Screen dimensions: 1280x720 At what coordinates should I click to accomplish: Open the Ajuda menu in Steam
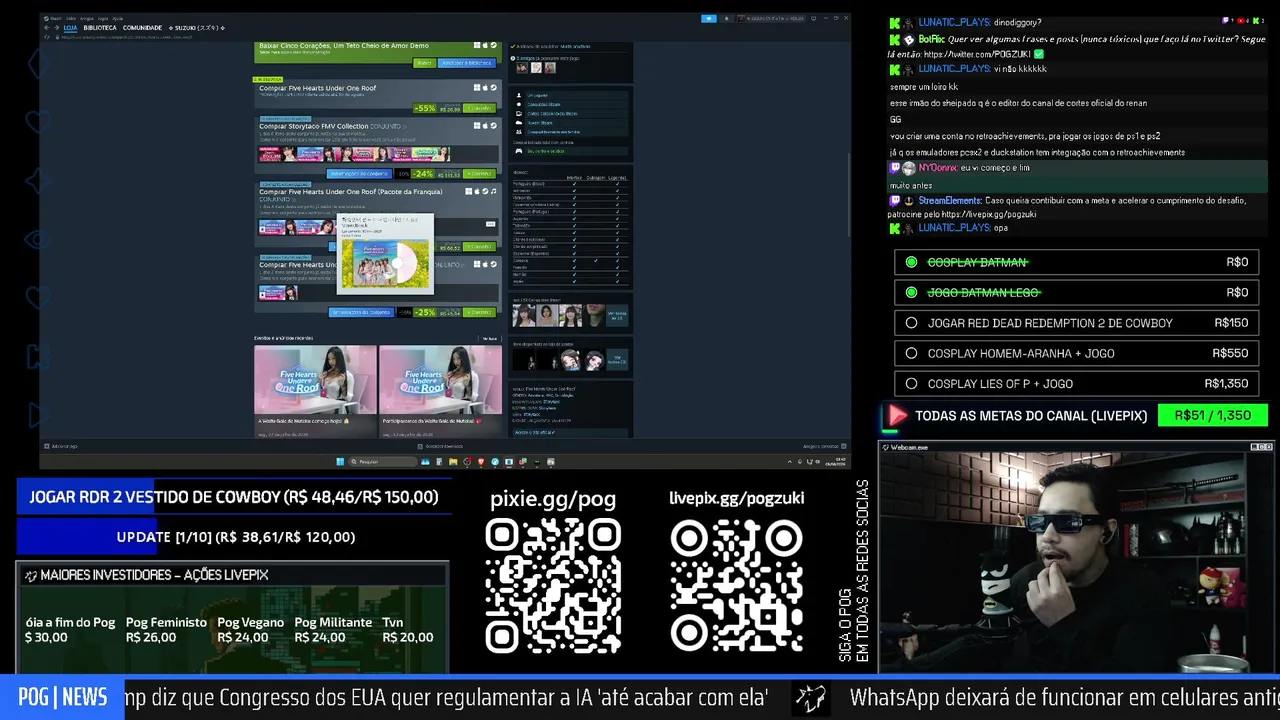pos(118,18)
